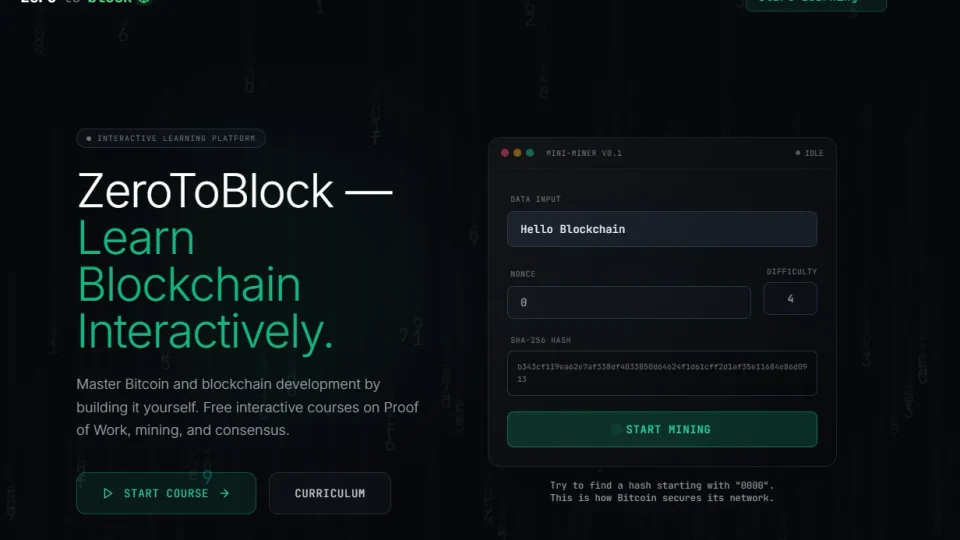The height and width of the screenshot is (540, 960).
Task: Click the Interactive Learning Platform badge text
Action: point(176,139)
